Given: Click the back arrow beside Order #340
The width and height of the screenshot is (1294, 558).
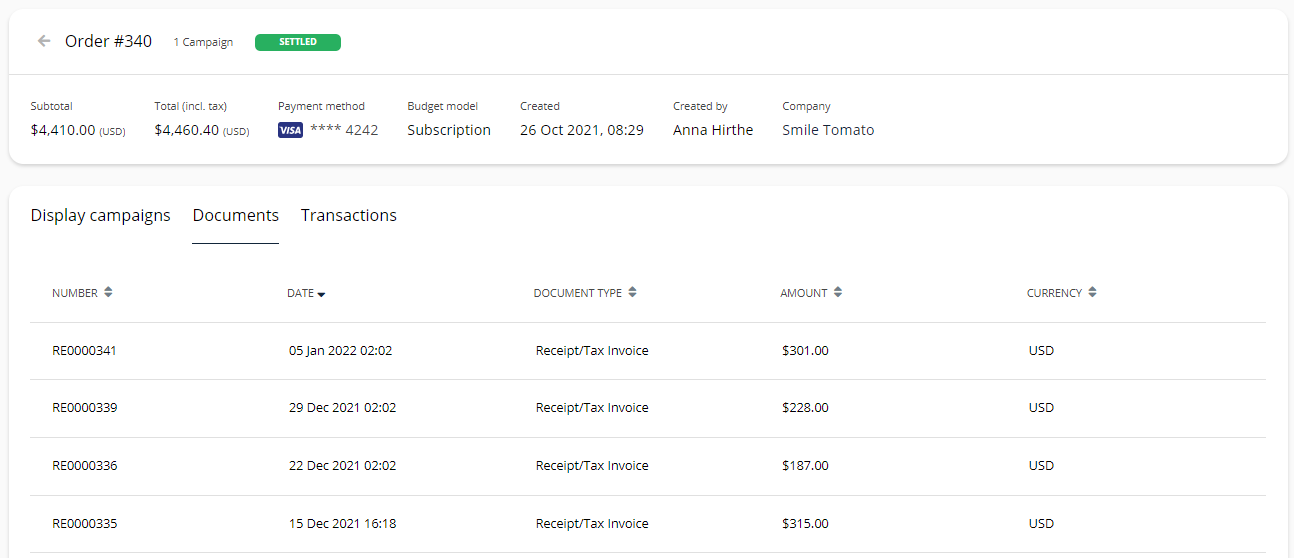Looking at the screenshot, I should [x=43, y=41].
